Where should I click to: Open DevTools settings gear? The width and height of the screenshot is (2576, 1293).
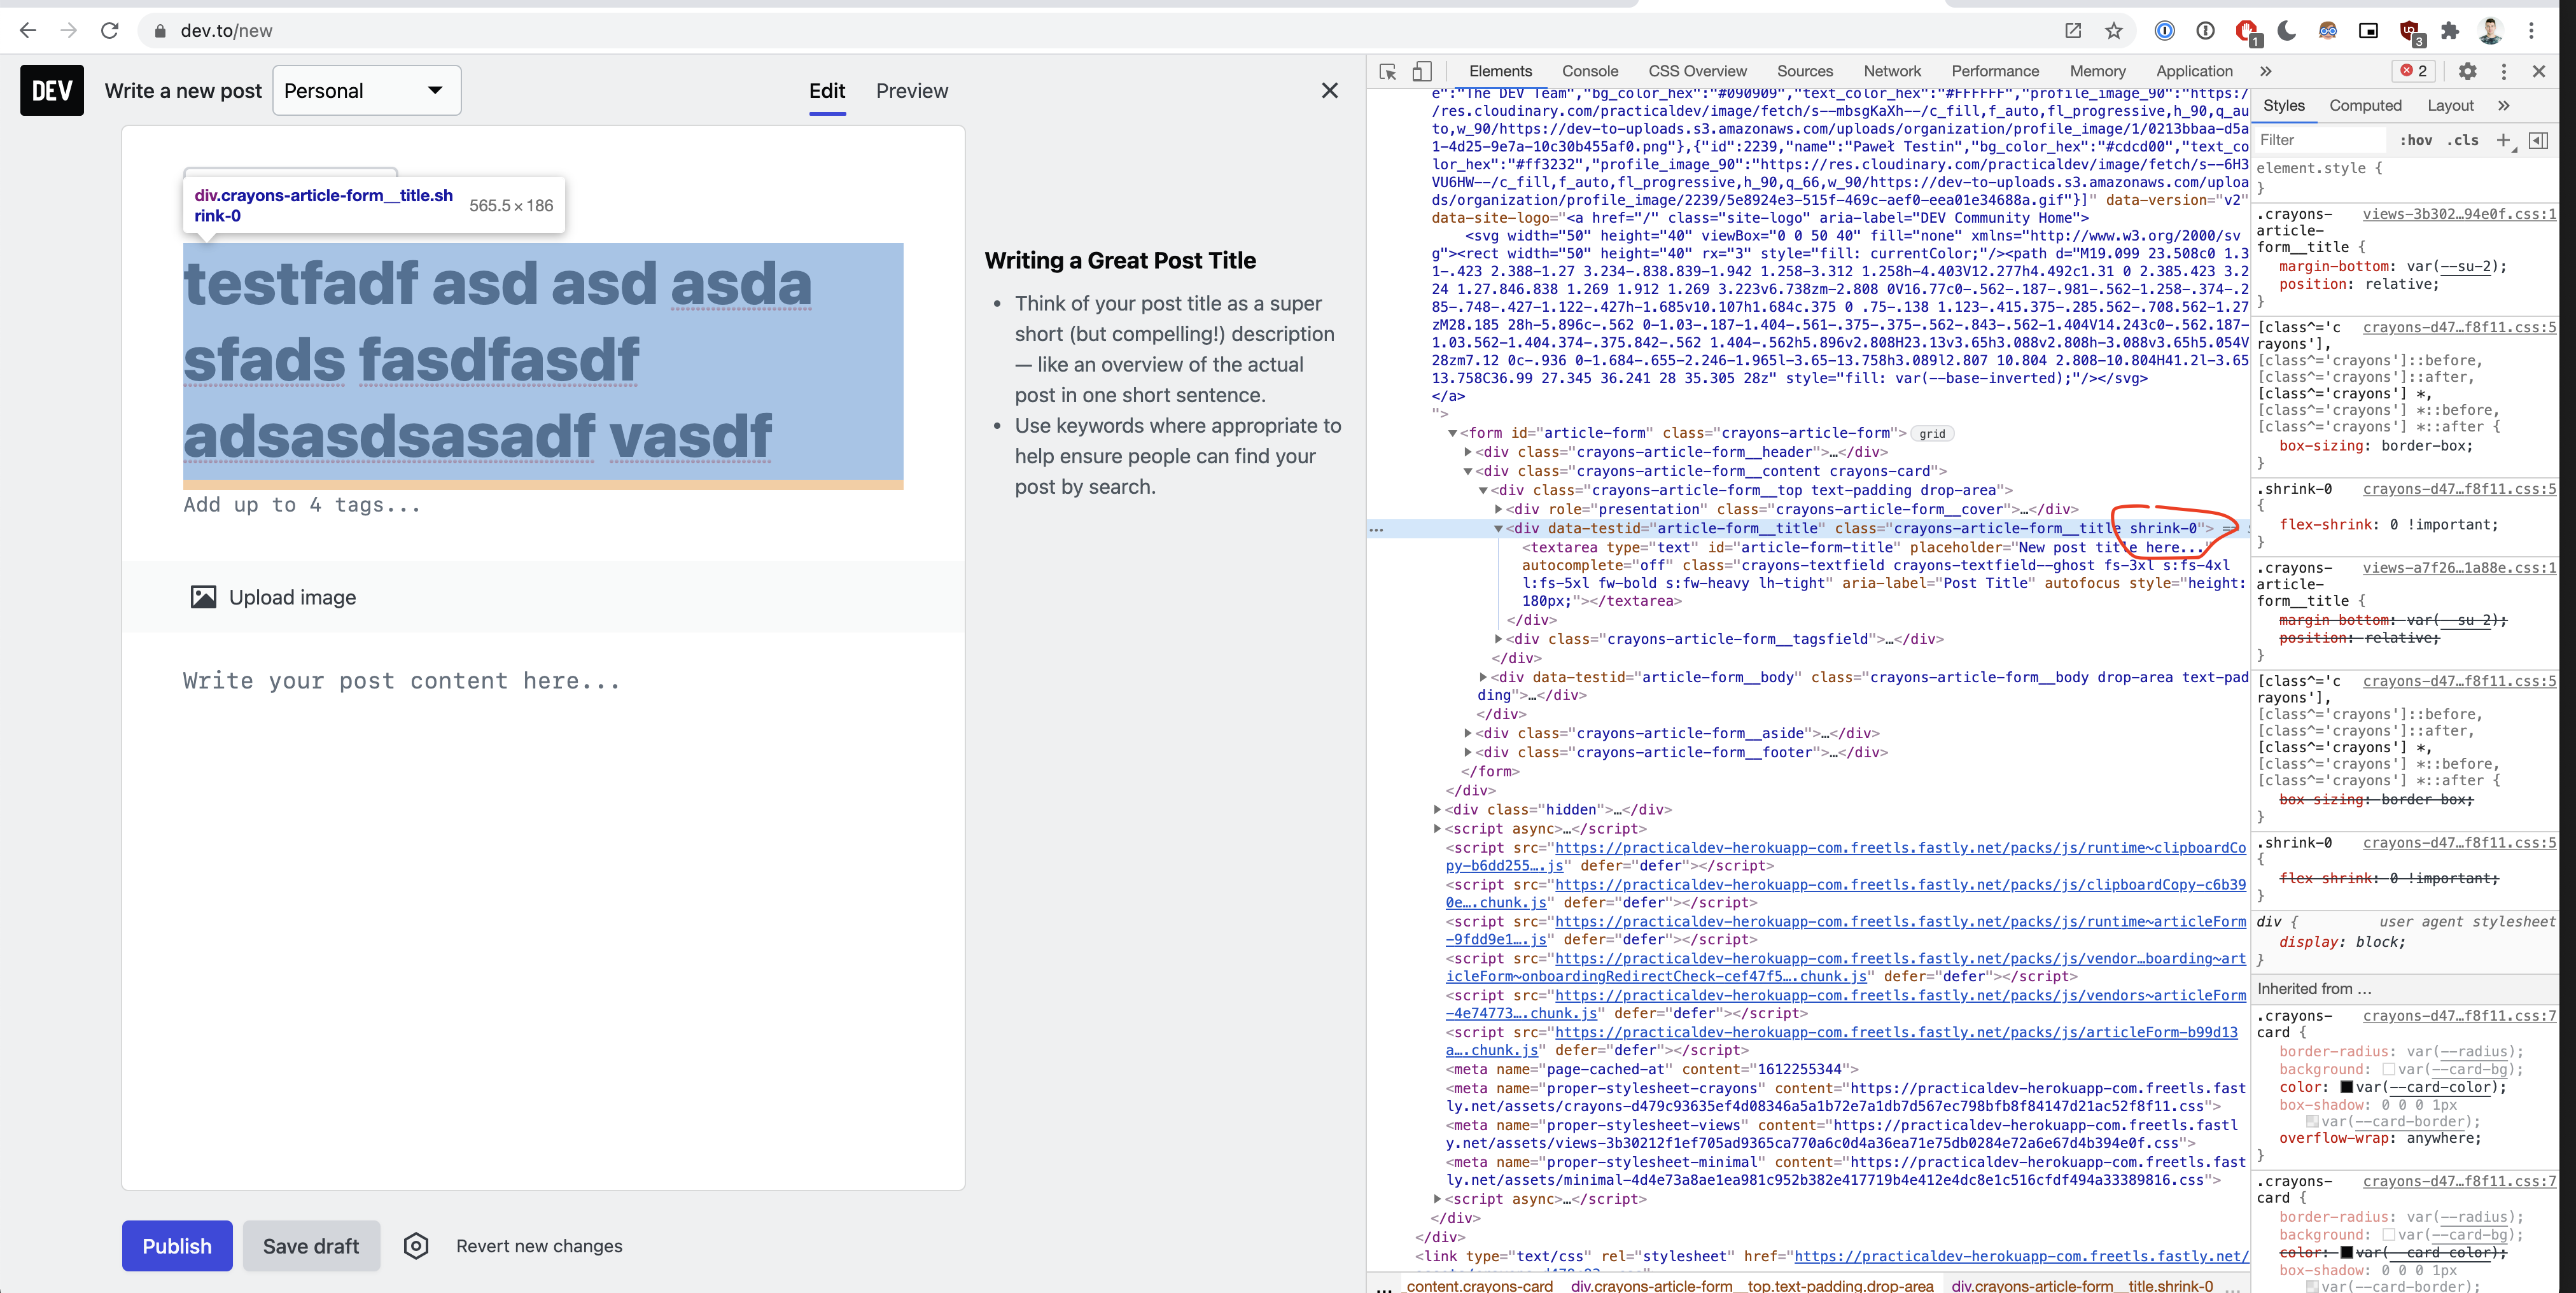click(x=2467, y=71)
